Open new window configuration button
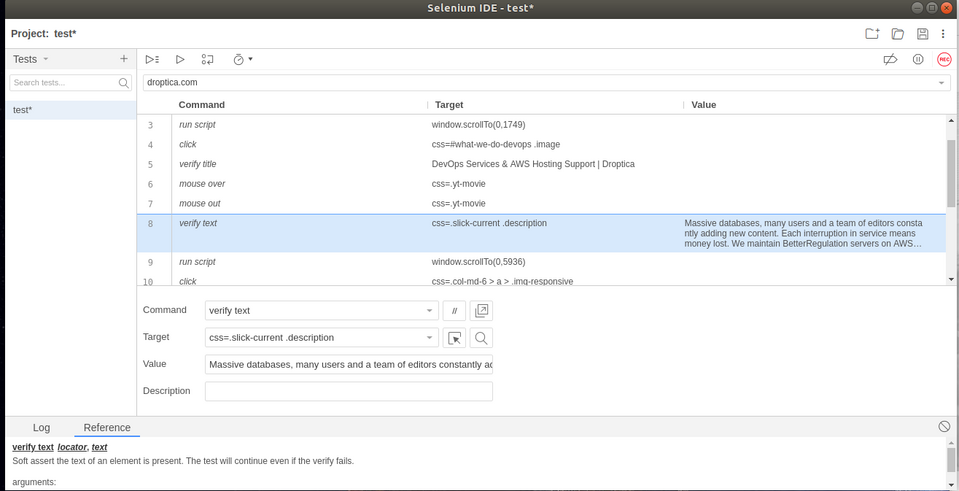 click(481, 311)
